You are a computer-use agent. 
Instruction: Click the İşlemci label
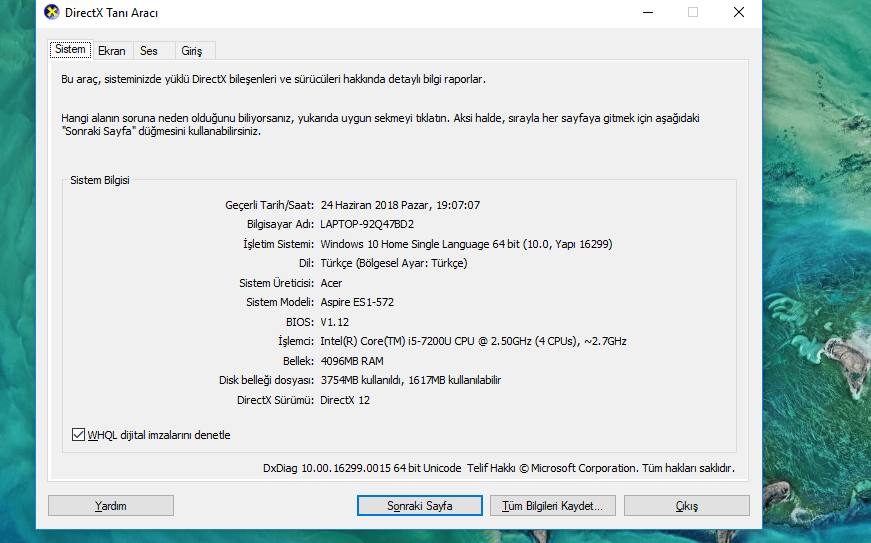[x=296, y=341]
